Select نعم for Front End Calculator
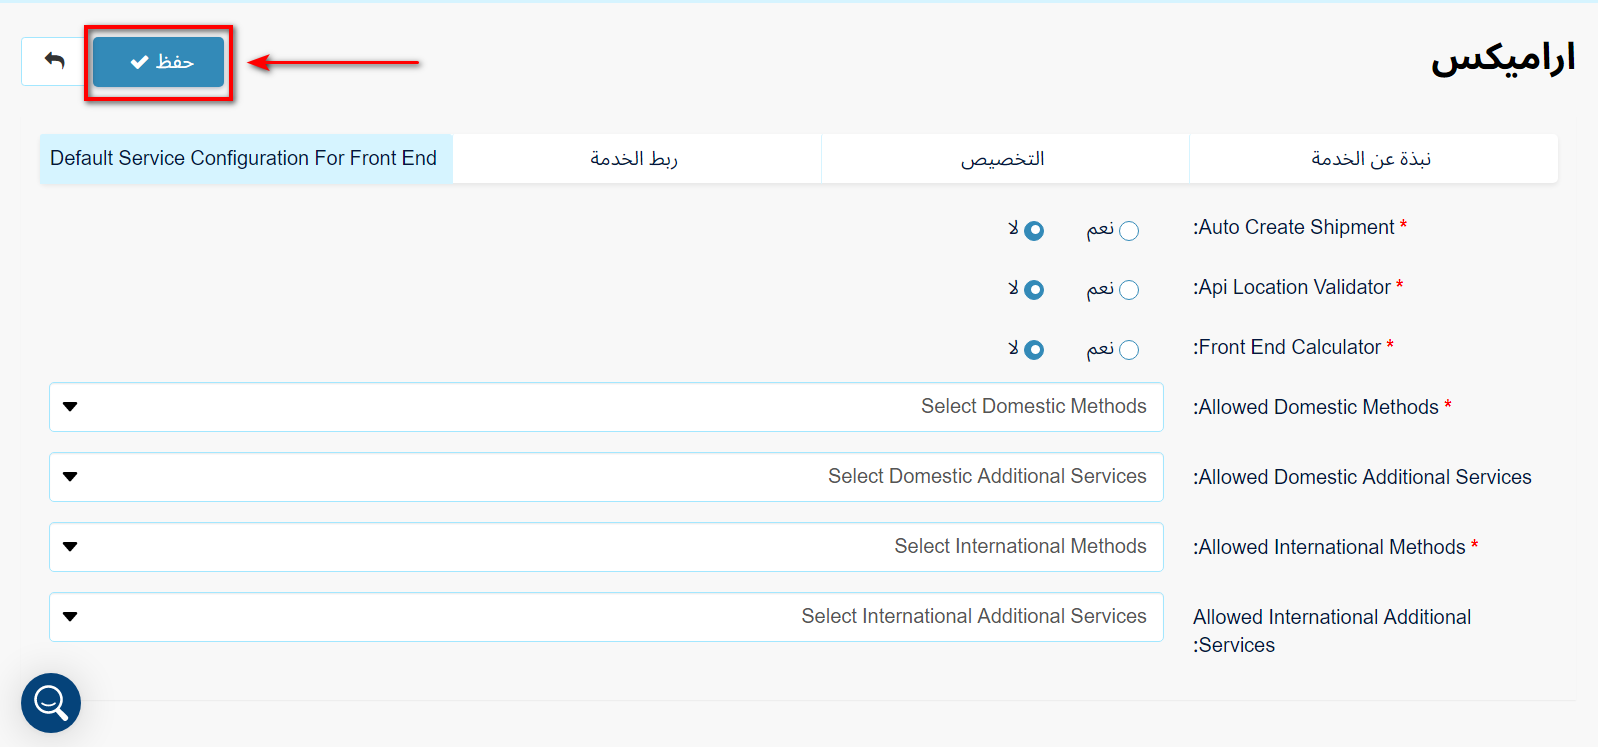The image size is (1598, 747). 1129,350
